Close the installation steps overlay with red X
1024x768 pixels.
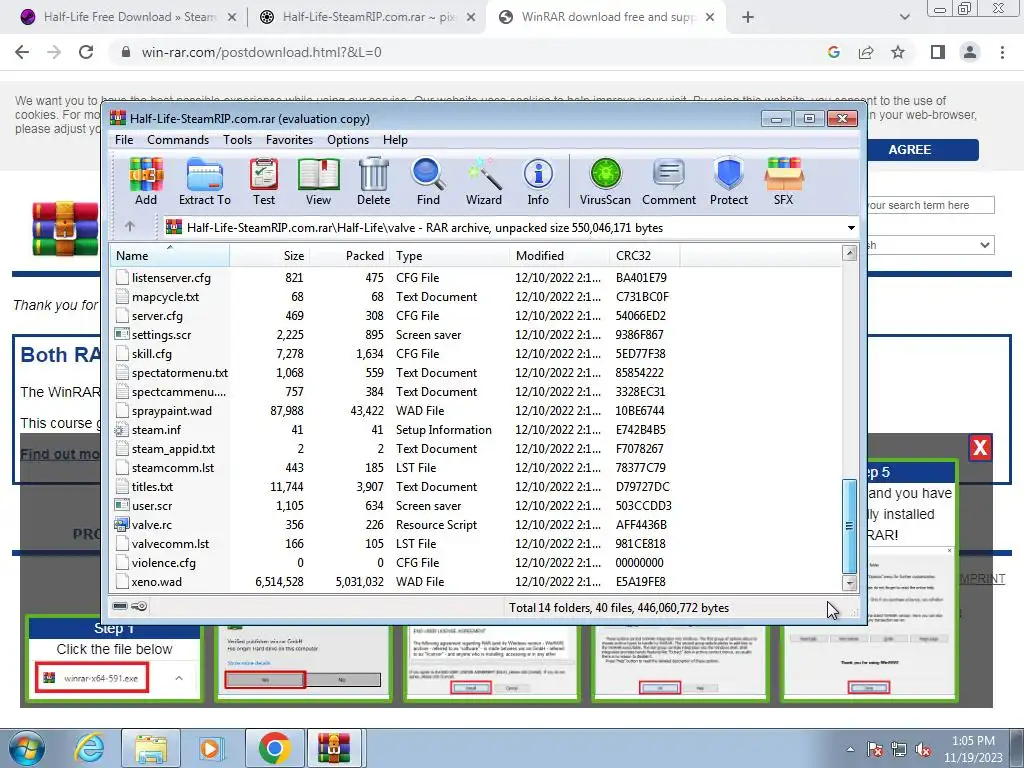[980, 447]
